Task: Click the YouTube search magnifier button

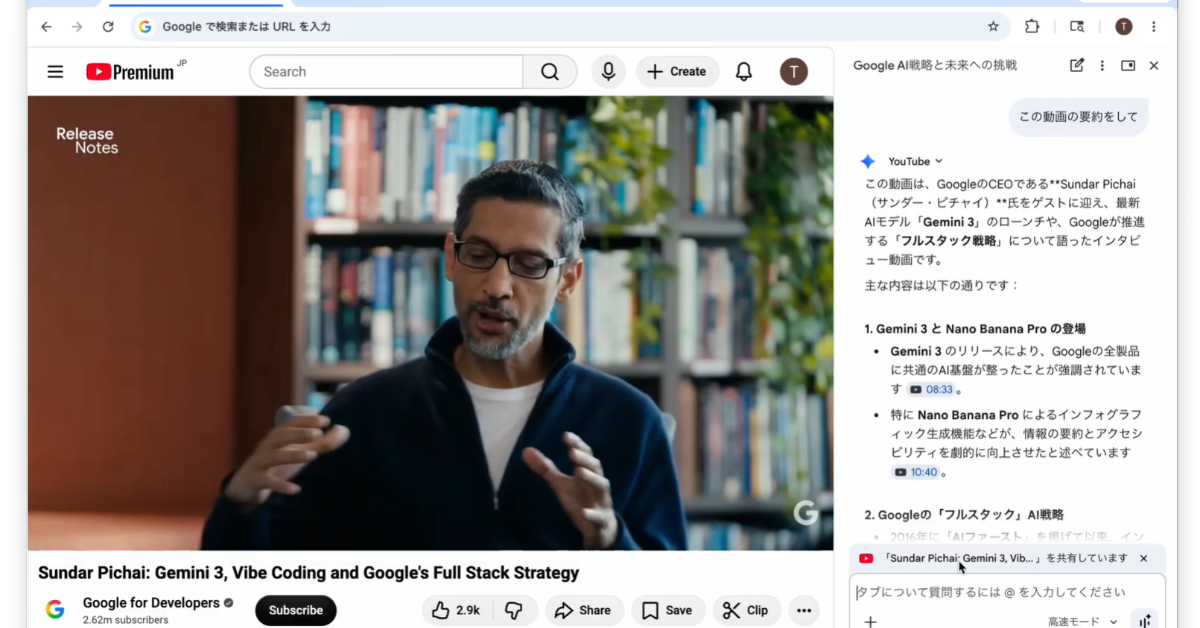Action: 549,72
